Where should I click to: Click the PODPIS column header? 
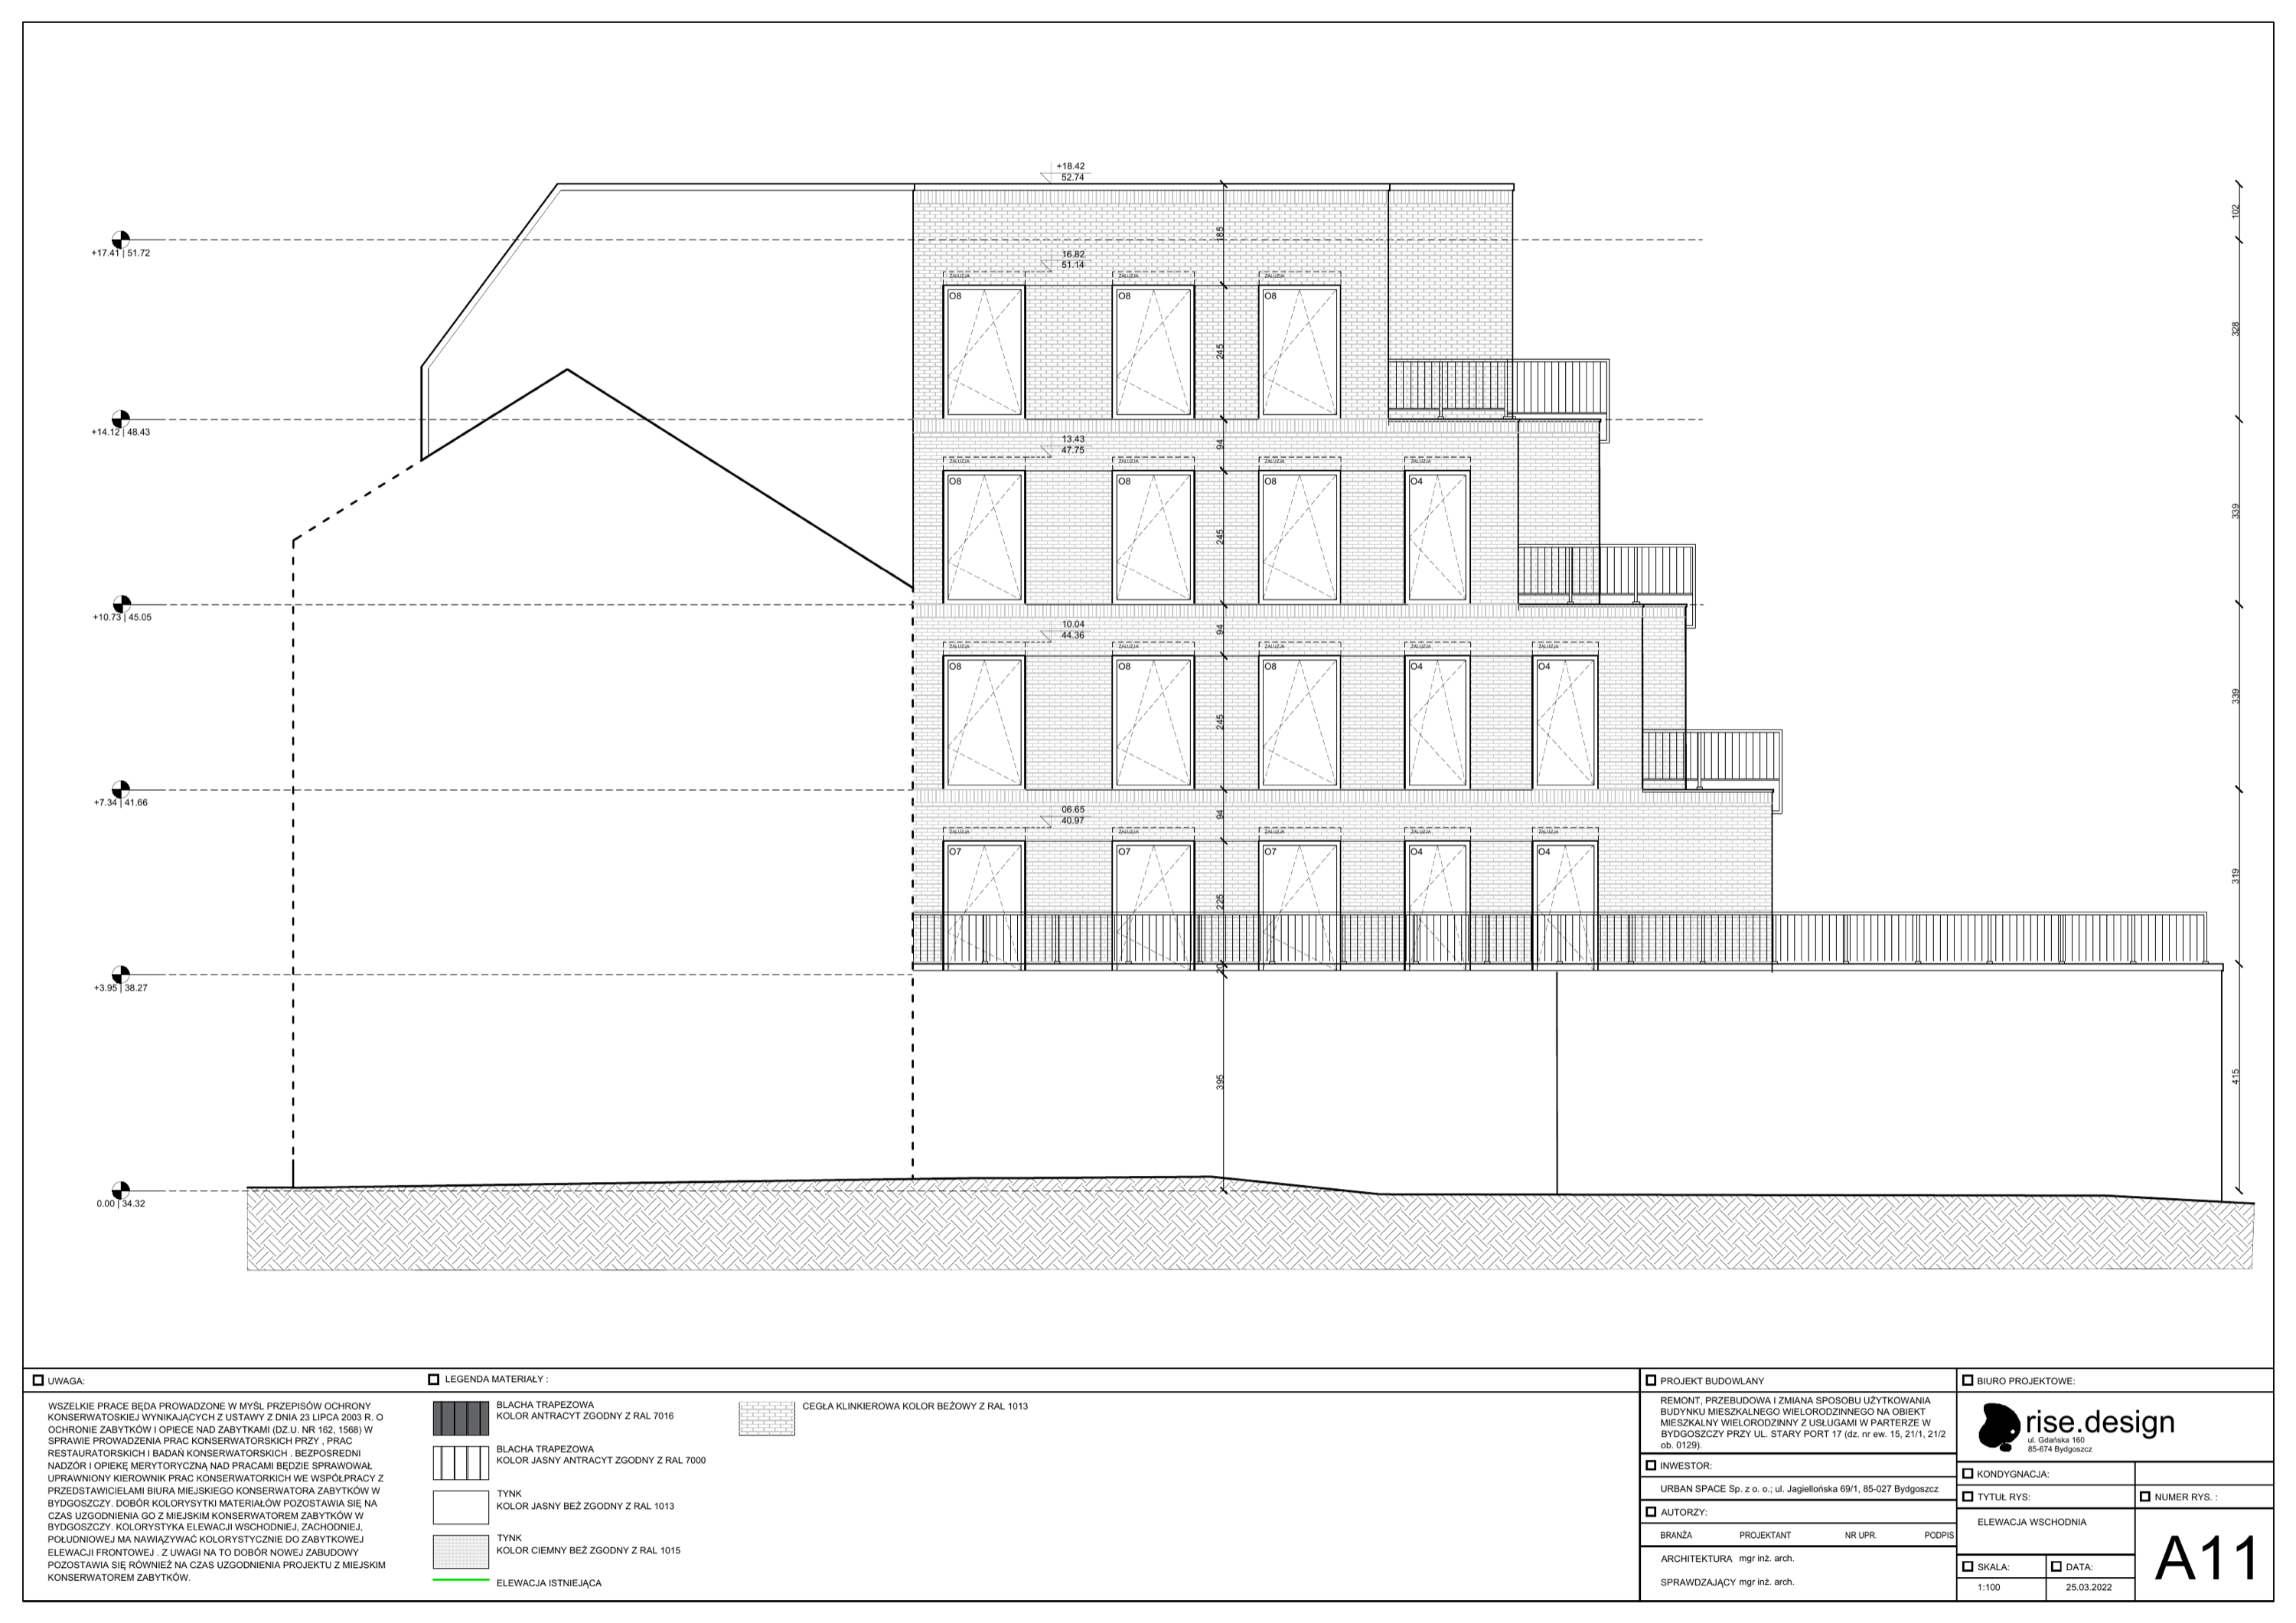tap(1938, 1535)
